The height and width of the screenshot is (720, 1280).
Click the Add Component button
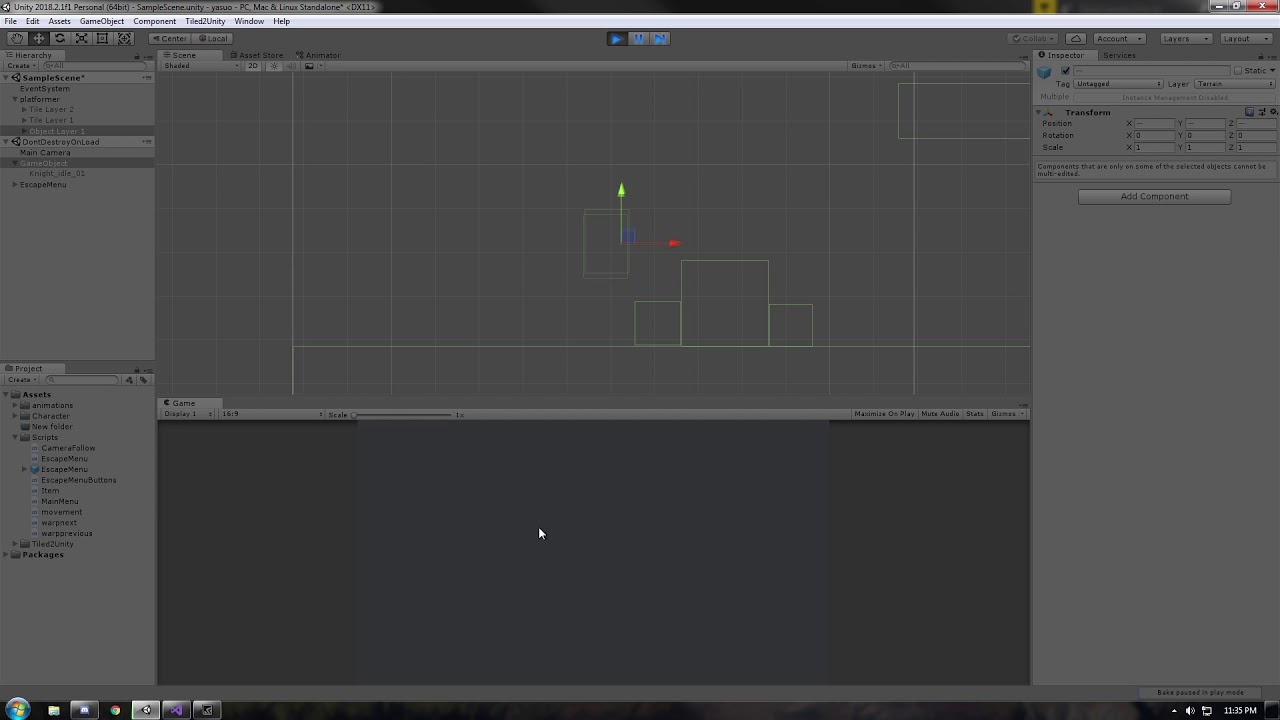(x=1154, y=196)
